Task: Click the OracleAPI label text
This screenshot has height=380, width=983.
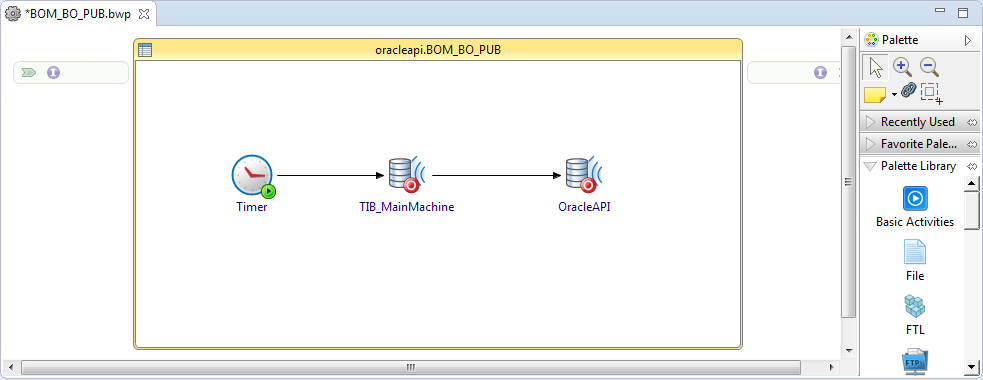Action: (584, 207)
